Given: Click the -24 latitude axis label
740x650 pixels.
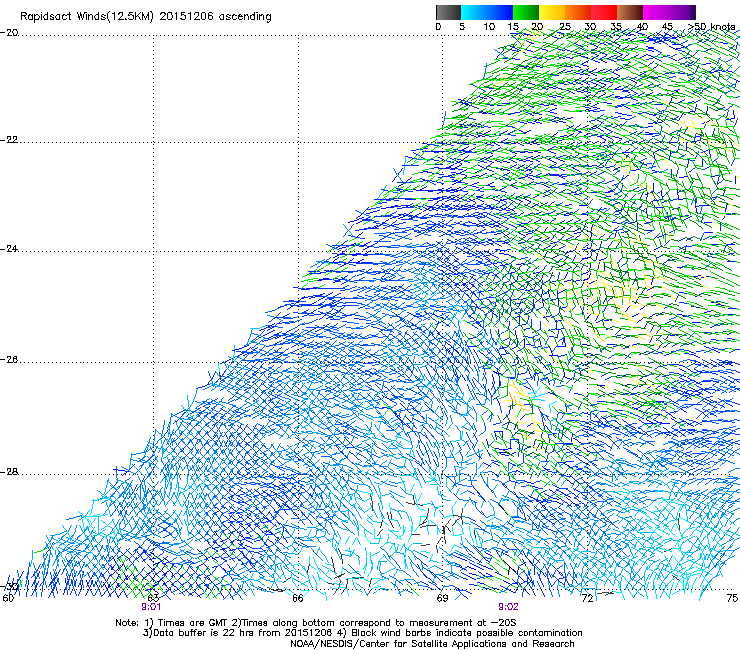Looking at the screenshot, I should 9,248.
